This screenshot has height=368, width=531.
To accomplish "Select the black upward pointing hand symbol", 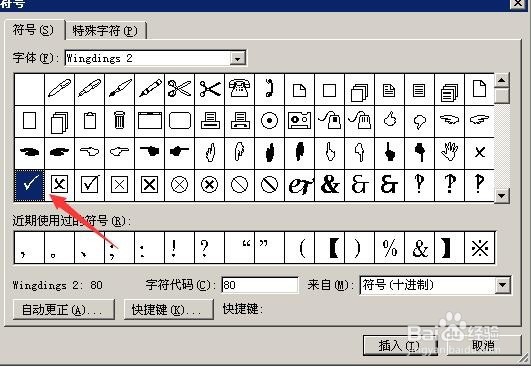I will tap(389, 152).
